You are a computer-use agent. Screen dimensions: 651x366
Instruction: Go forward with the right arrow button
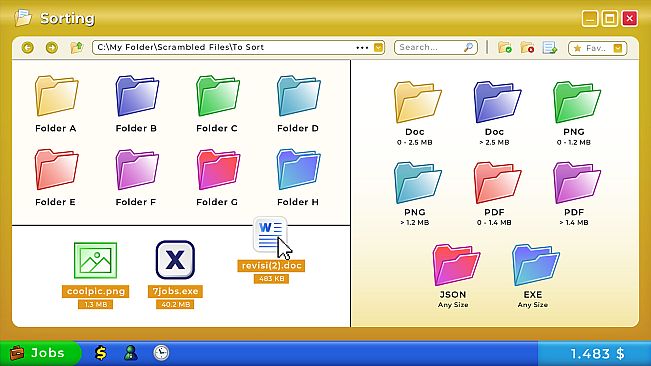(52, 48)
